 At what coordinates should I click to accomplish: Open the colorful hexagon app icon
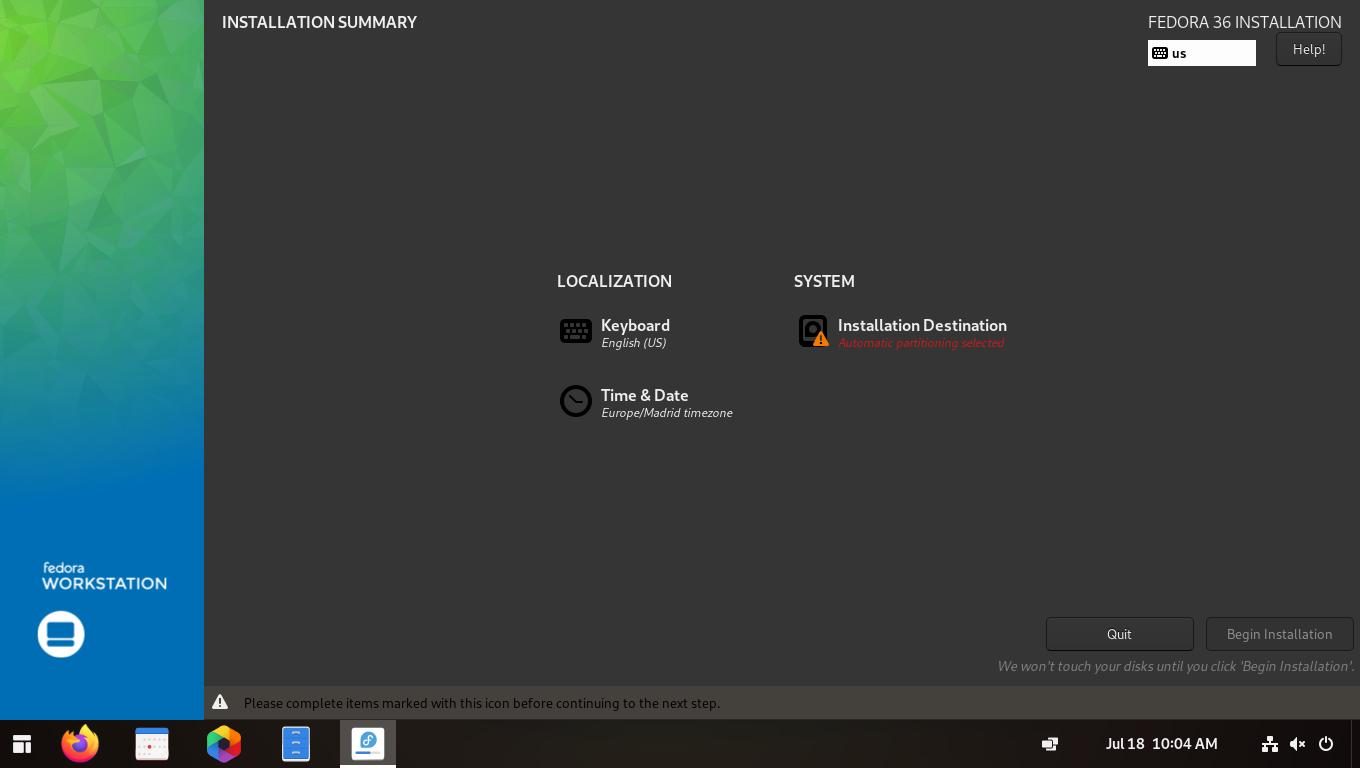224,744
